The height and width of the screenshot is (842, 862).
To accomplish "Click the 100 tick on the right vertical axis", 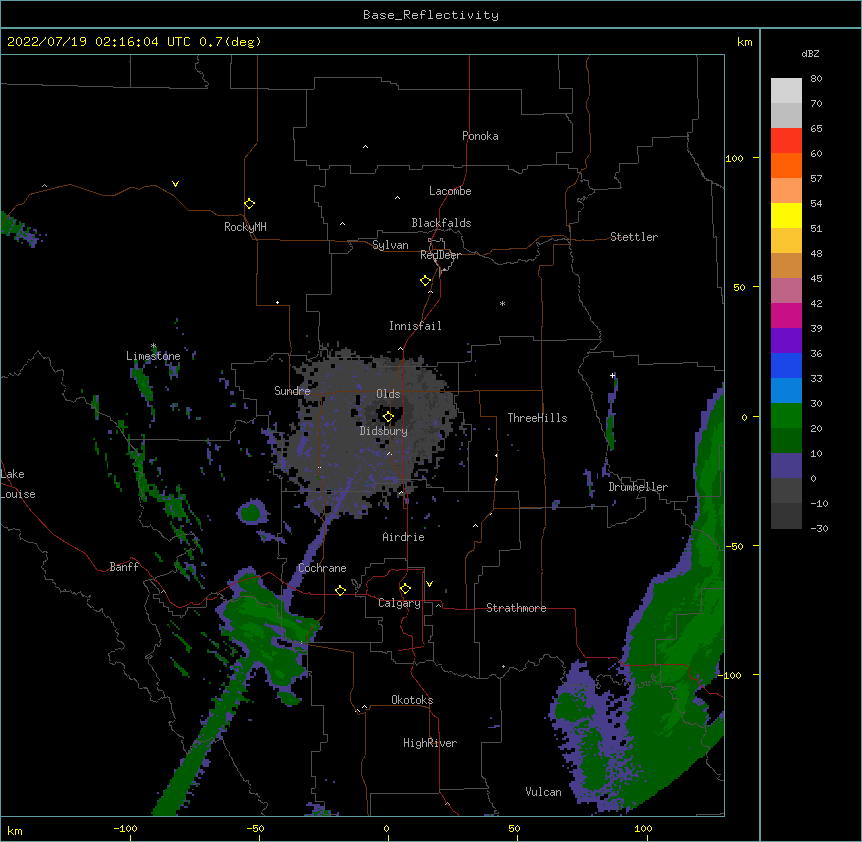I will (734, 158).
